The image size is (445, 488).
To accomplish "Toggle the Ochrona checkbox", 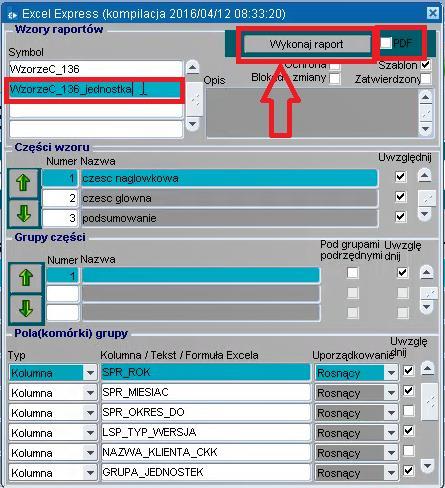I will pyautogui.click(x=335, y=65).
